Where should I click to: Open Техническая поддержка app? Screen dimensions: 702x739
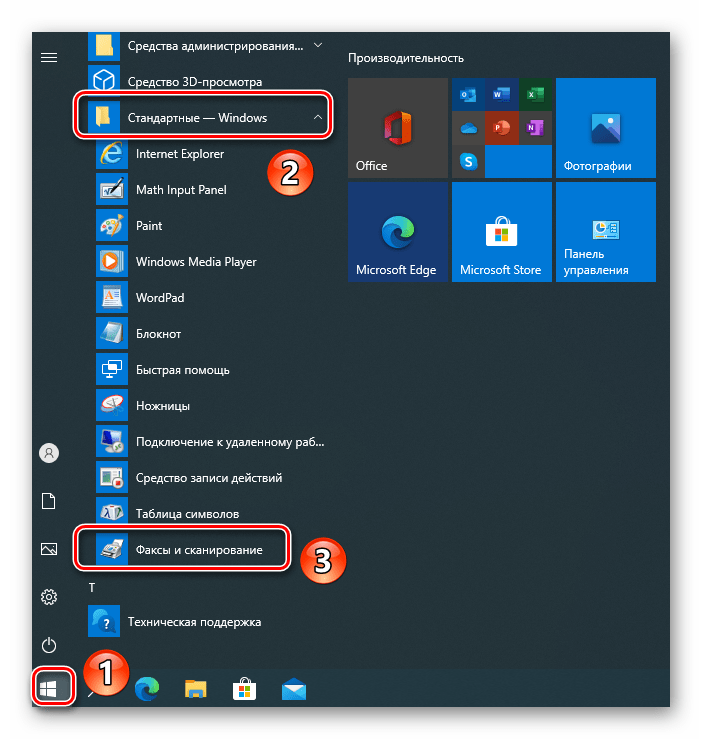[210, 622]
